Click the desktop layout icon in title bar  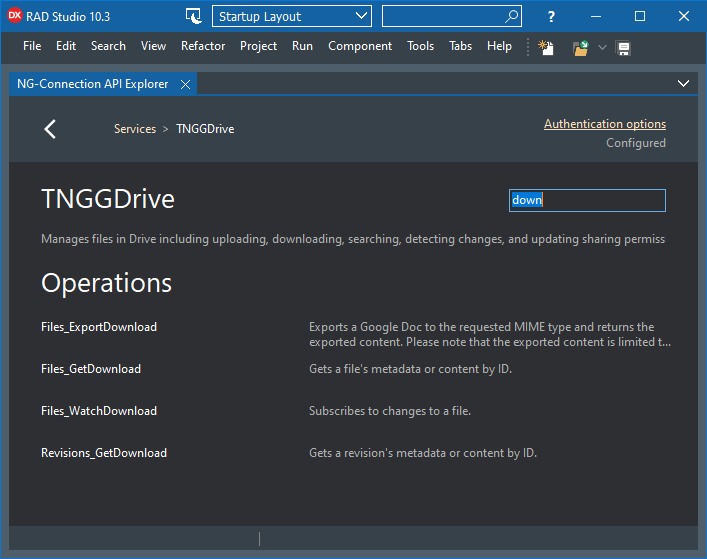tap(194, 16)
